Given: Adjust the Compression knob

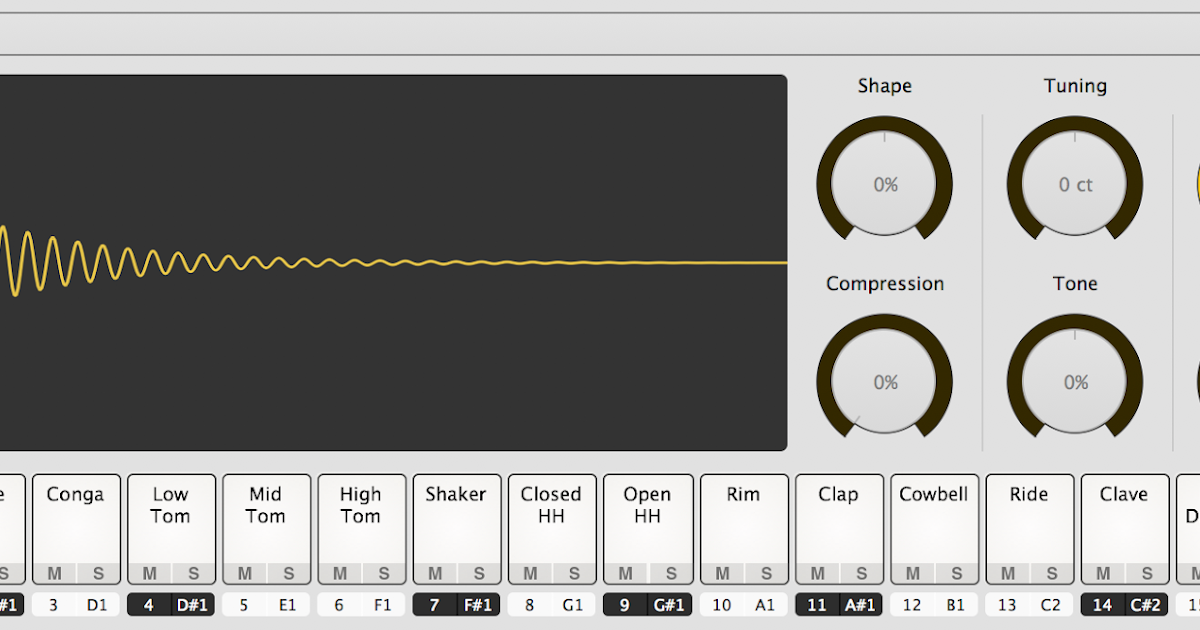Looking at the screenshot, I should click(884, 382).
